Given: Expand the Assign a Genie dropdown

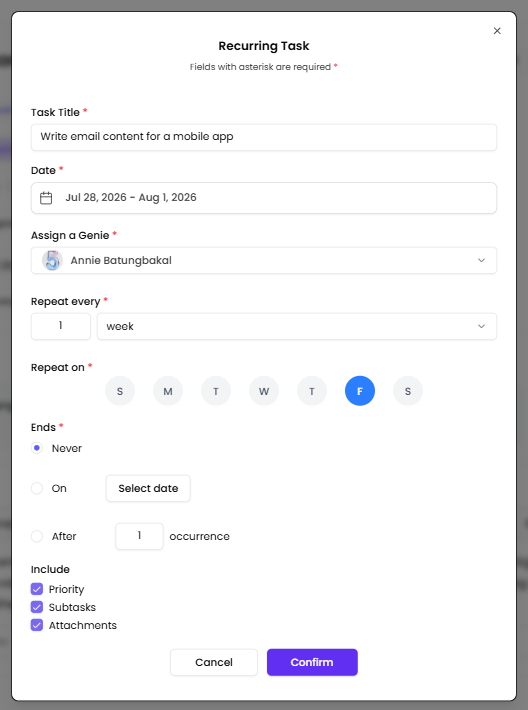Looking at the screenshot, I should (264, 260).
